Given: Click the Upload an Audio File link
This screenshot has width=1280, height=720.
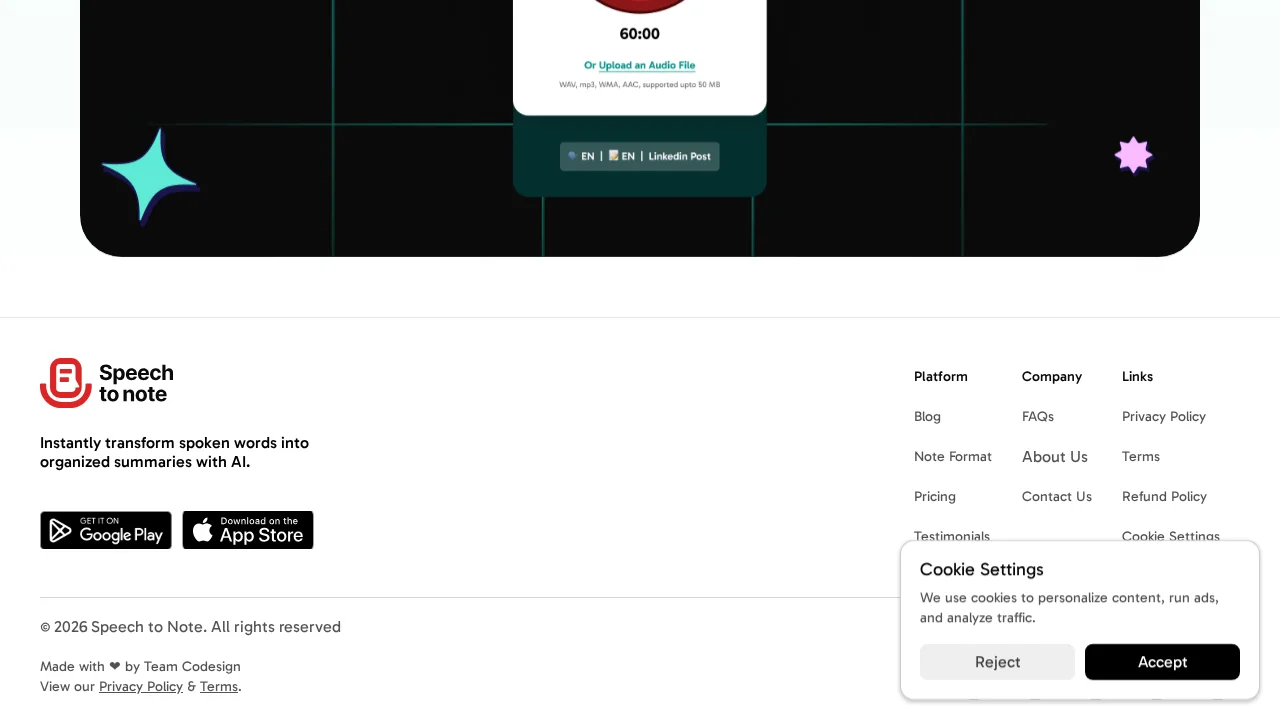Looking at the screenshot, I should [x=646, y=66].
